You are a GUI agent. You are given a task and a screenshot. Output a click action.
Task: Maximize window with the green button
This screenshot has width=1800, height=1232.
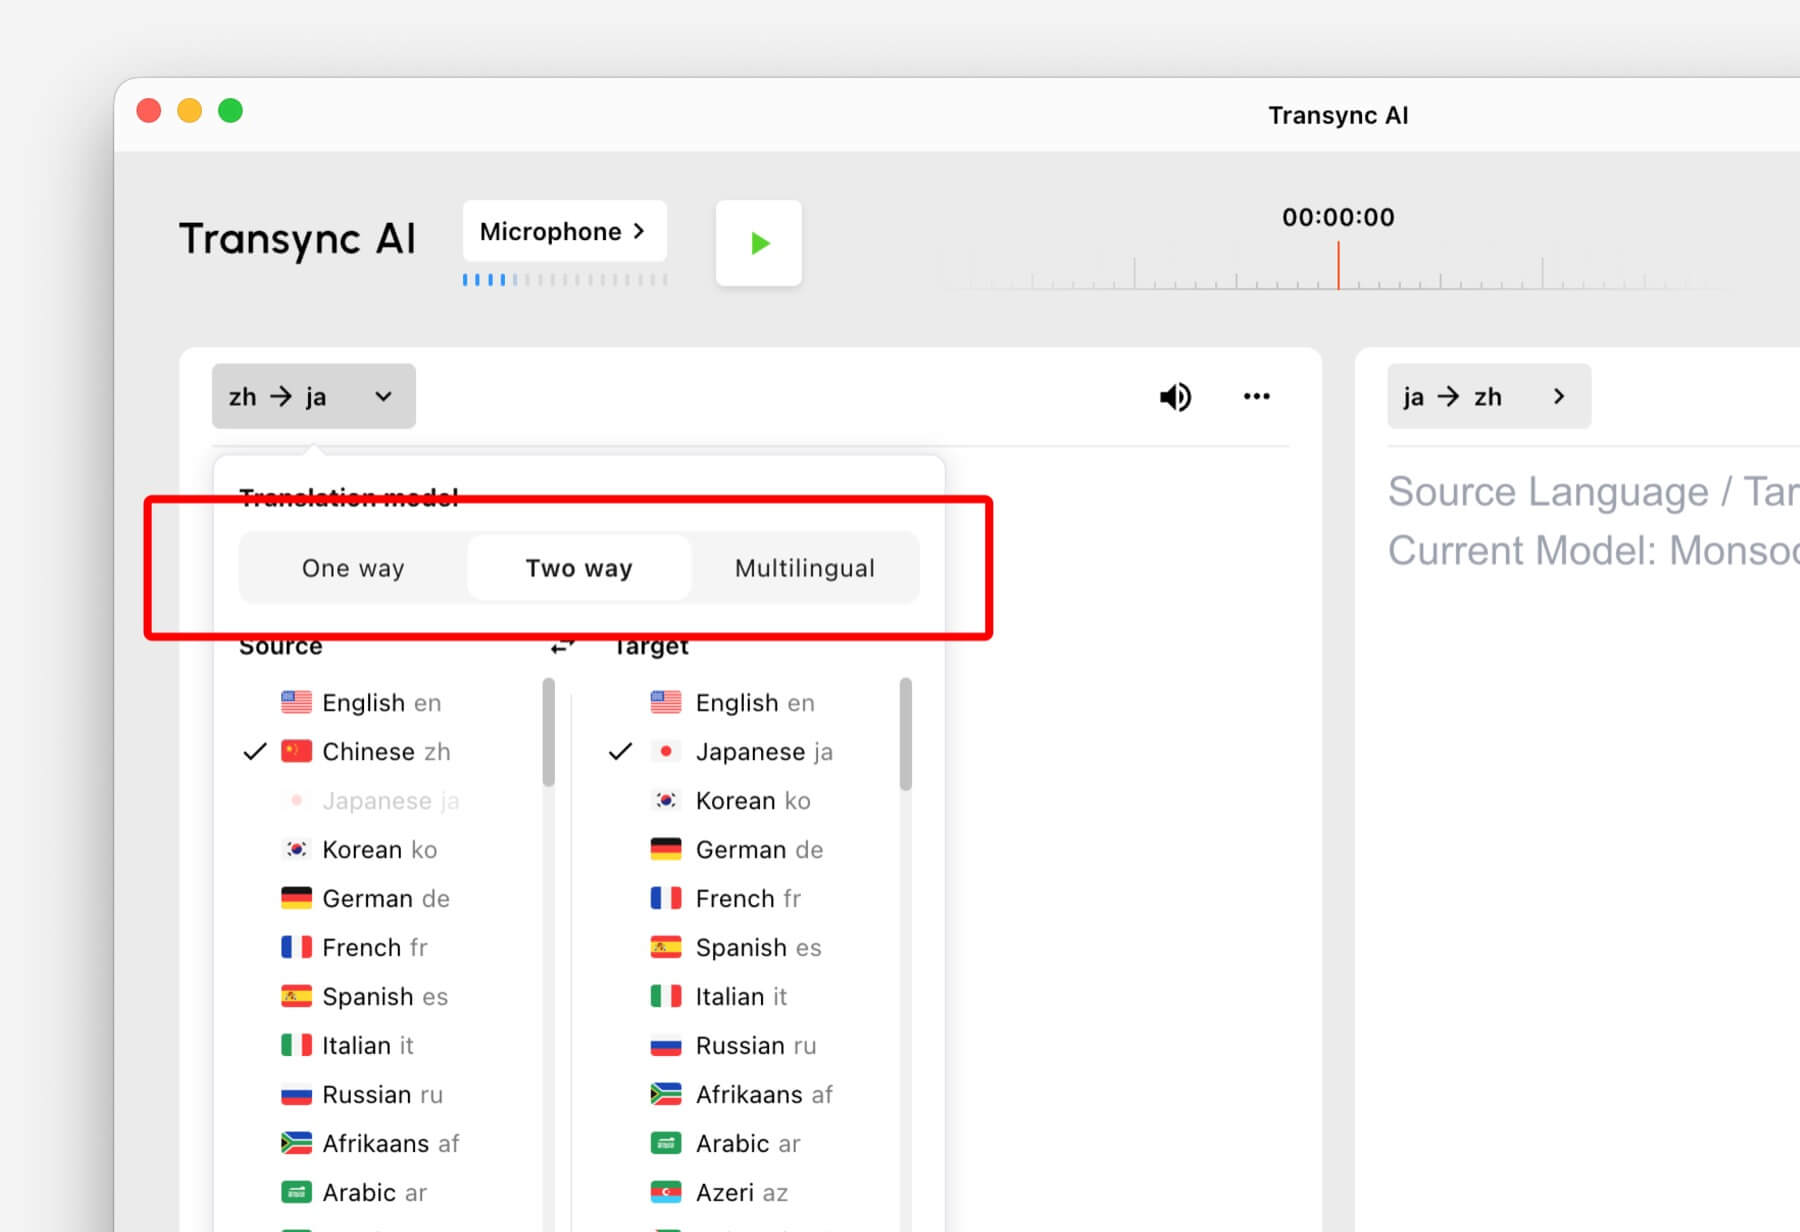pos(231,110)
